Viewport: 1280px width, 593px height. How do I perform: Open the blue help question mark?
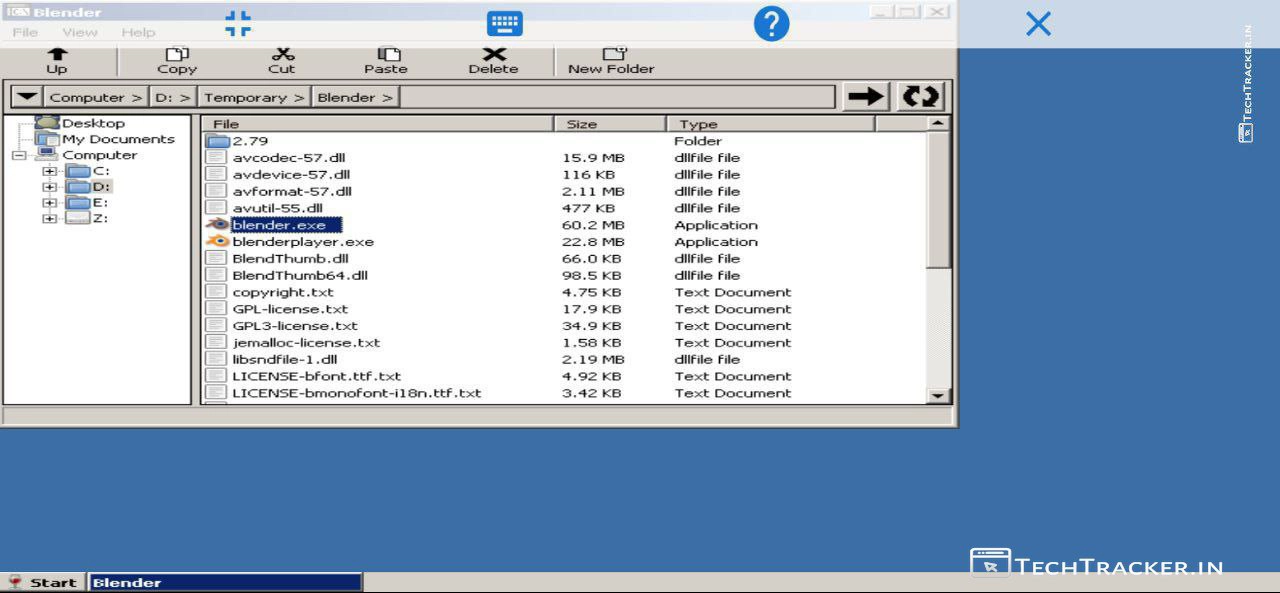[771, 24]
